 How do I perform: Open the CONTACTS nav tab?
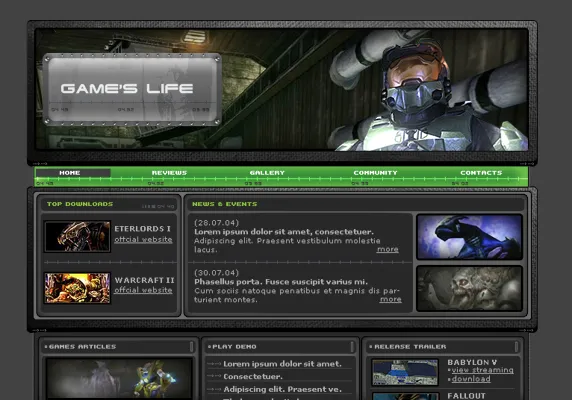click(481, 173)
